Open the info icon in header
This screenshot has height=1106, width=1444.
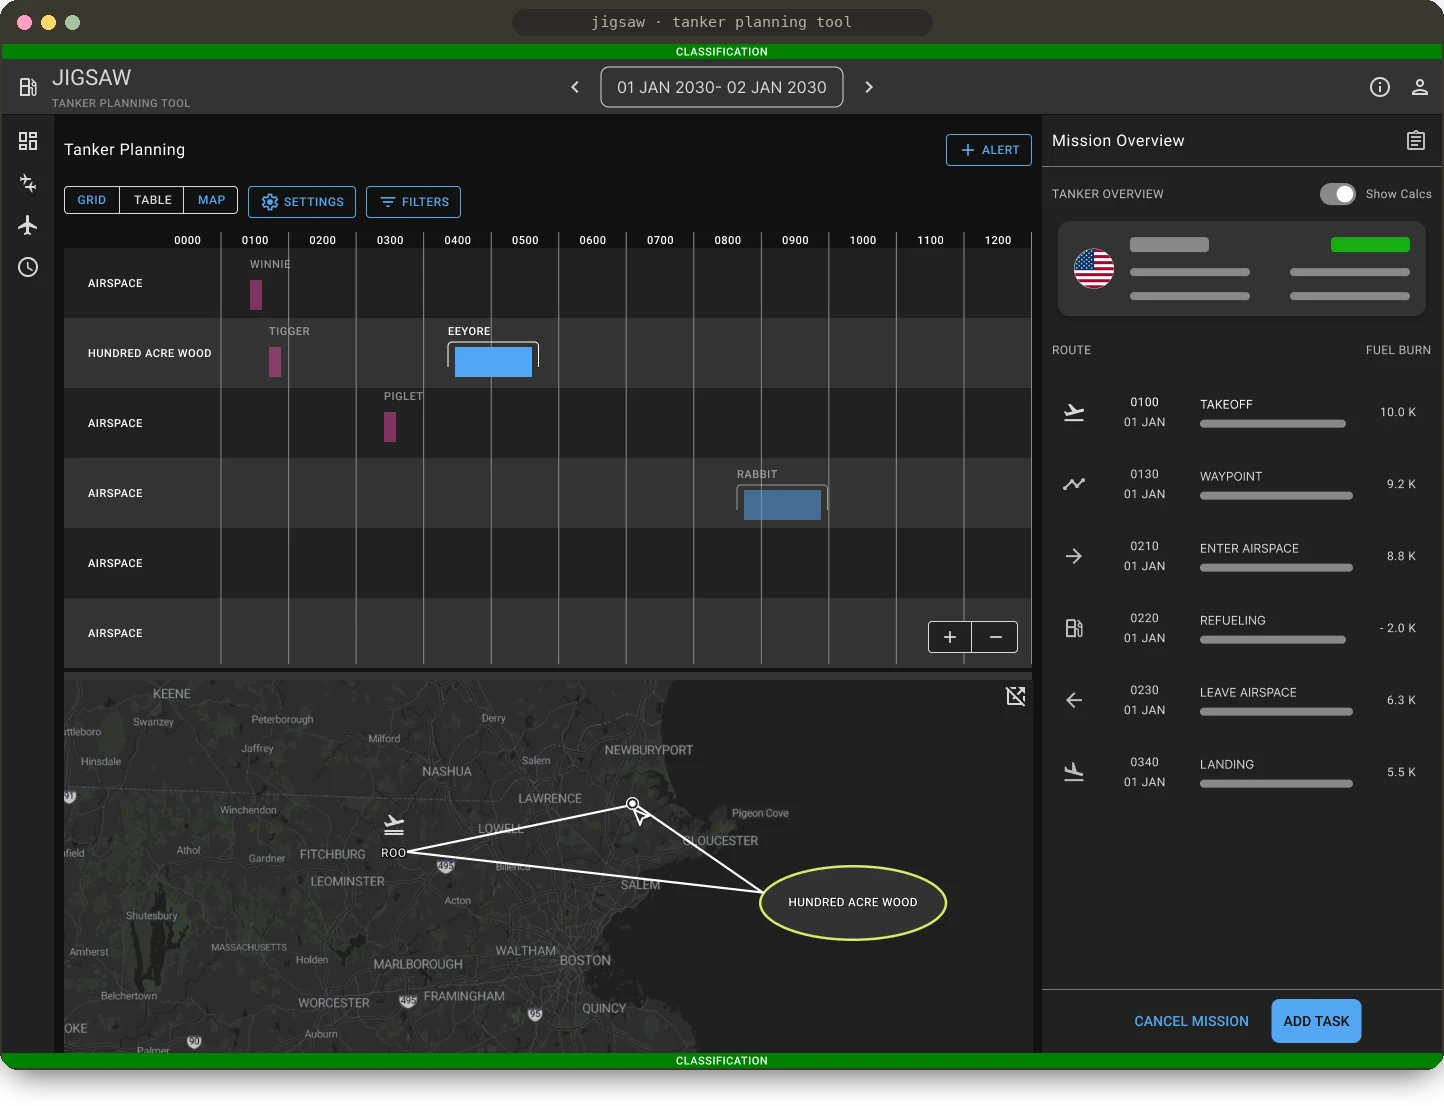tap(1380, 87)
